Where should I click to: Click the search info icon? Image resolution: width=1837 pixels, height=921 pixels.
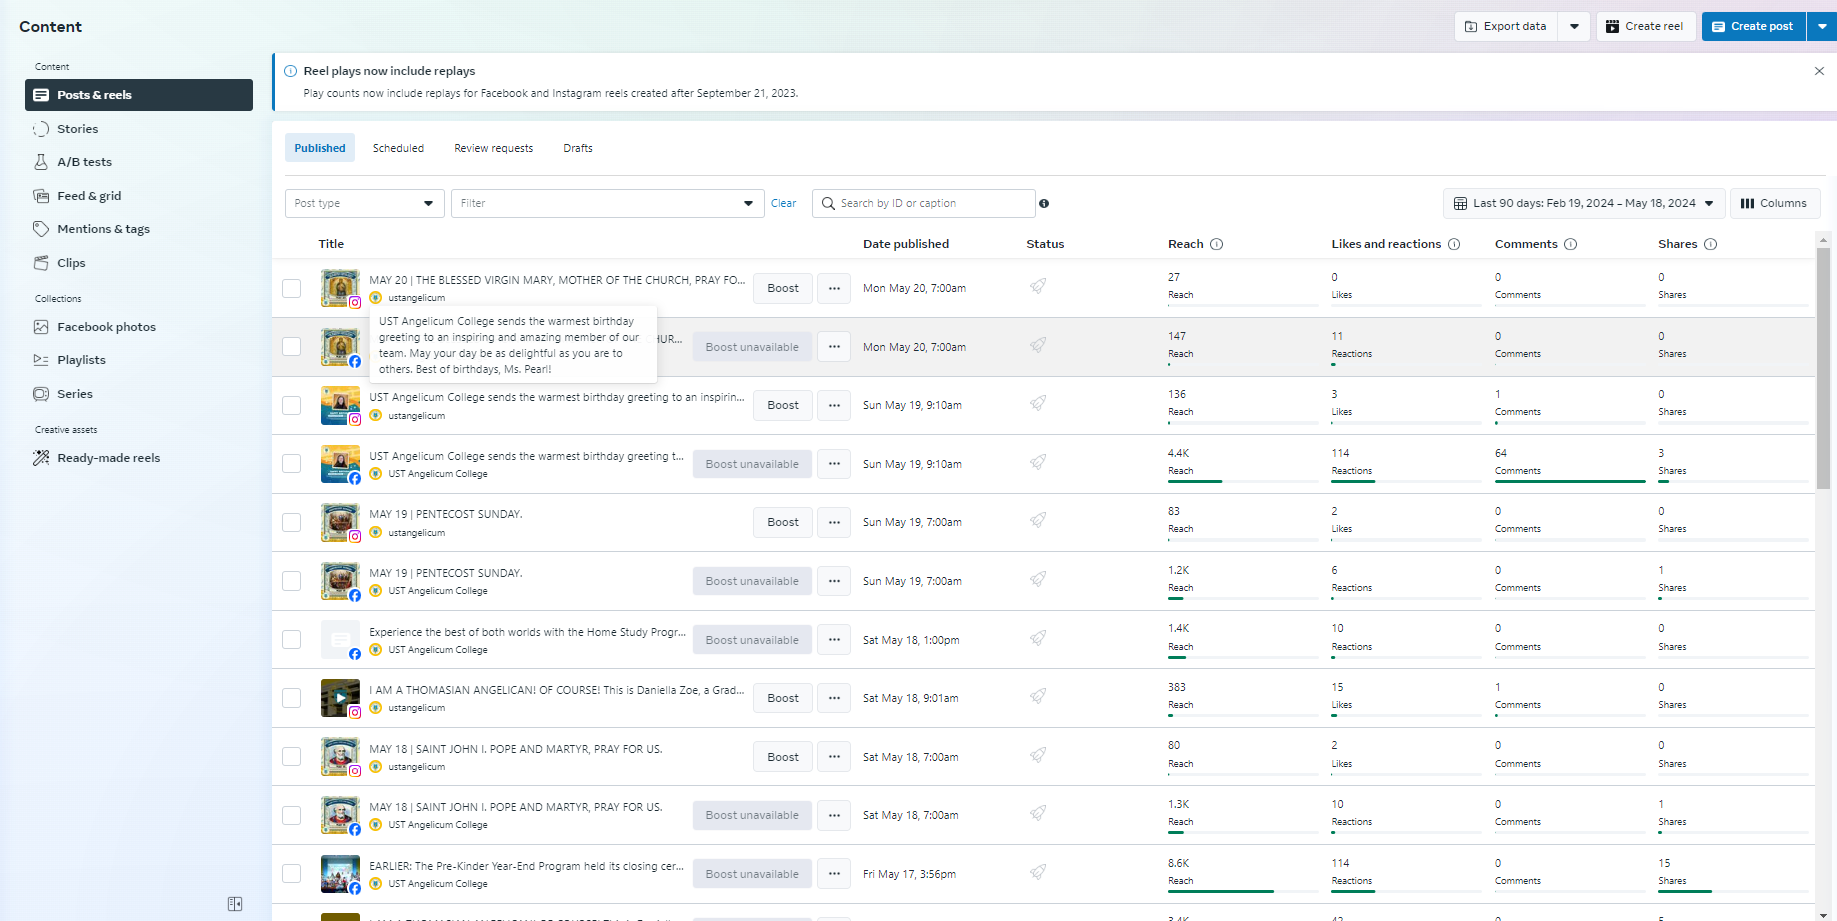click(x=1044, y=204)
